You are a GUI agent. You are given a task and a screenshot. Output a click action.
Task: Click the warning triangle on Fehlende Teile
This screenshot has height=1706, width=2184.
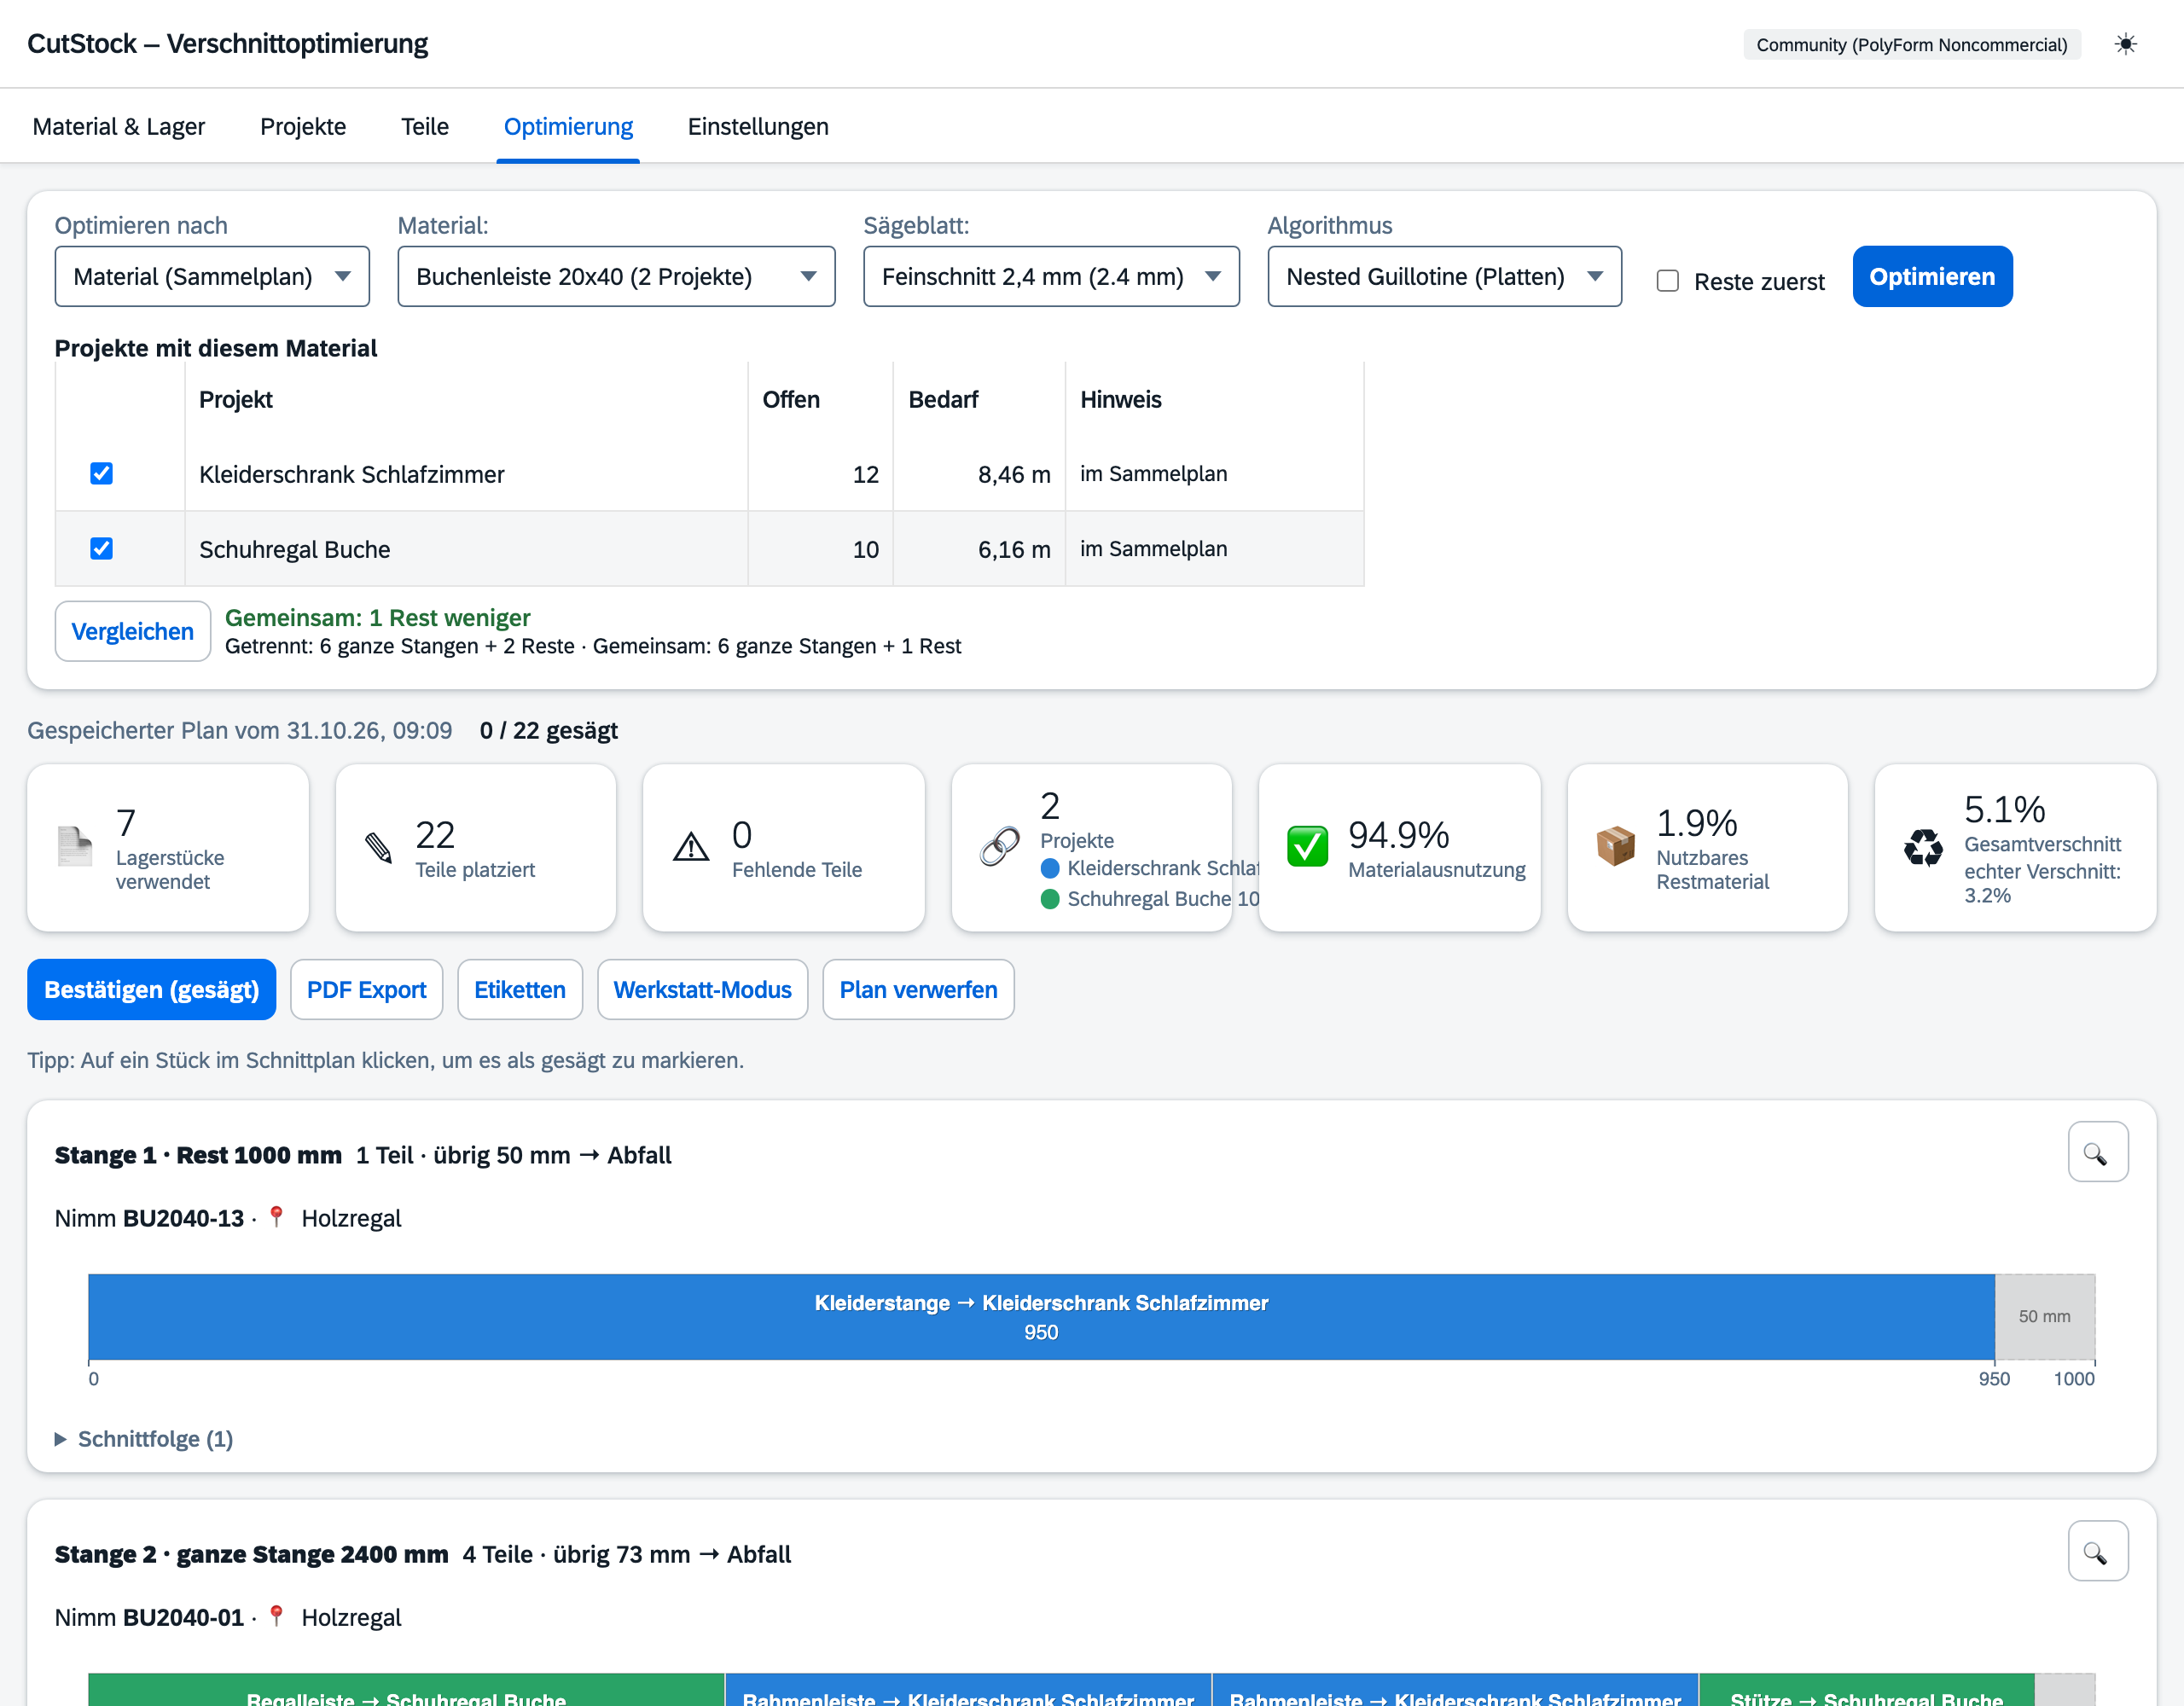pyautogui.click(x=690, y=847)
